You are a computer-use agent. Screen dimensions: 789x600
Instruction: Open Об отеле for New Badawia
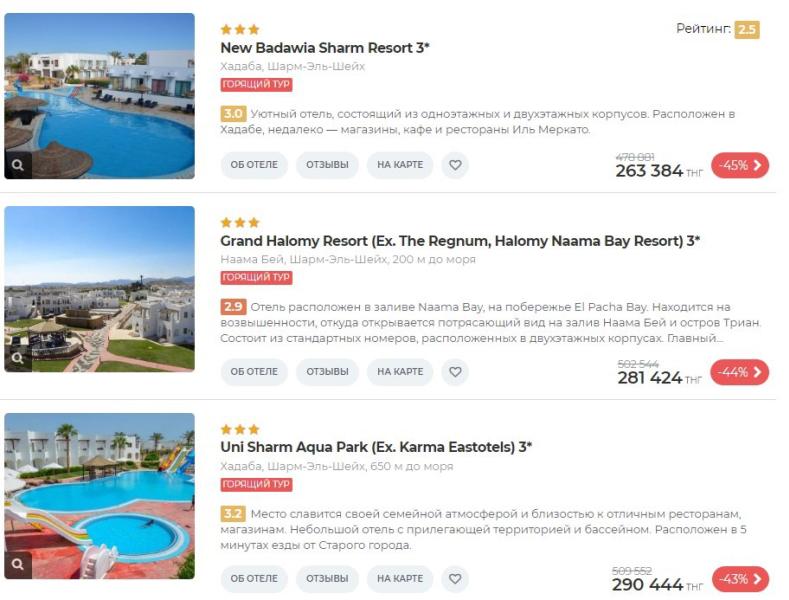[254, 165]
